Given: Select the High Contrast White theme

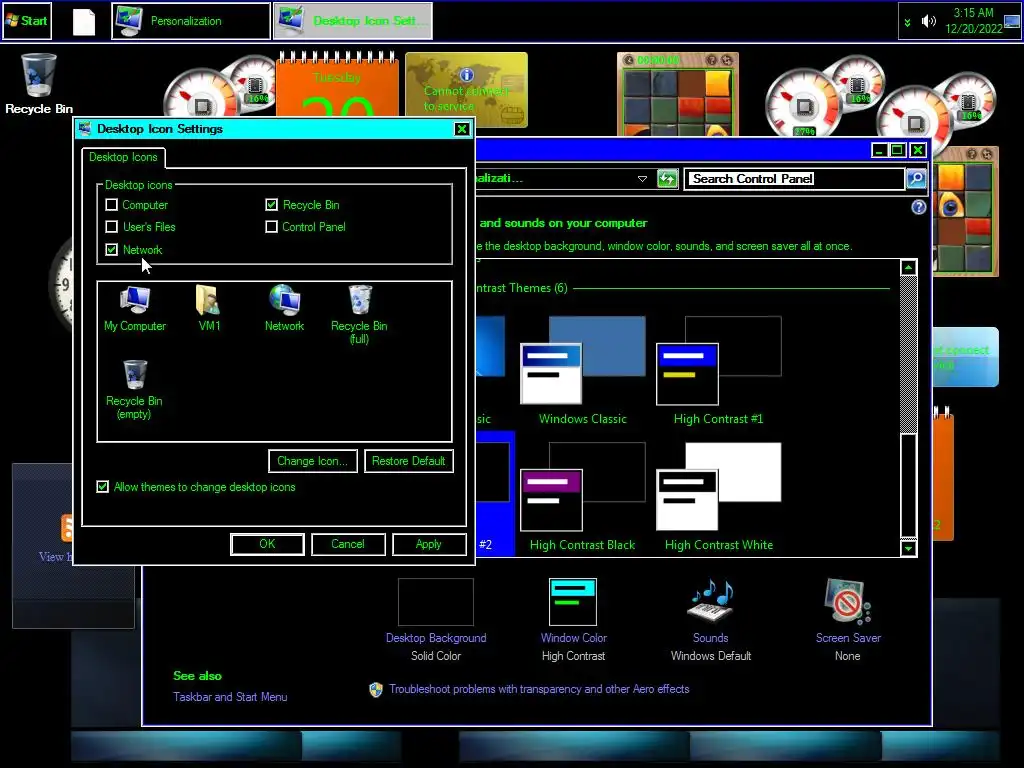Looking at the screenshot, I should [718, 497].
